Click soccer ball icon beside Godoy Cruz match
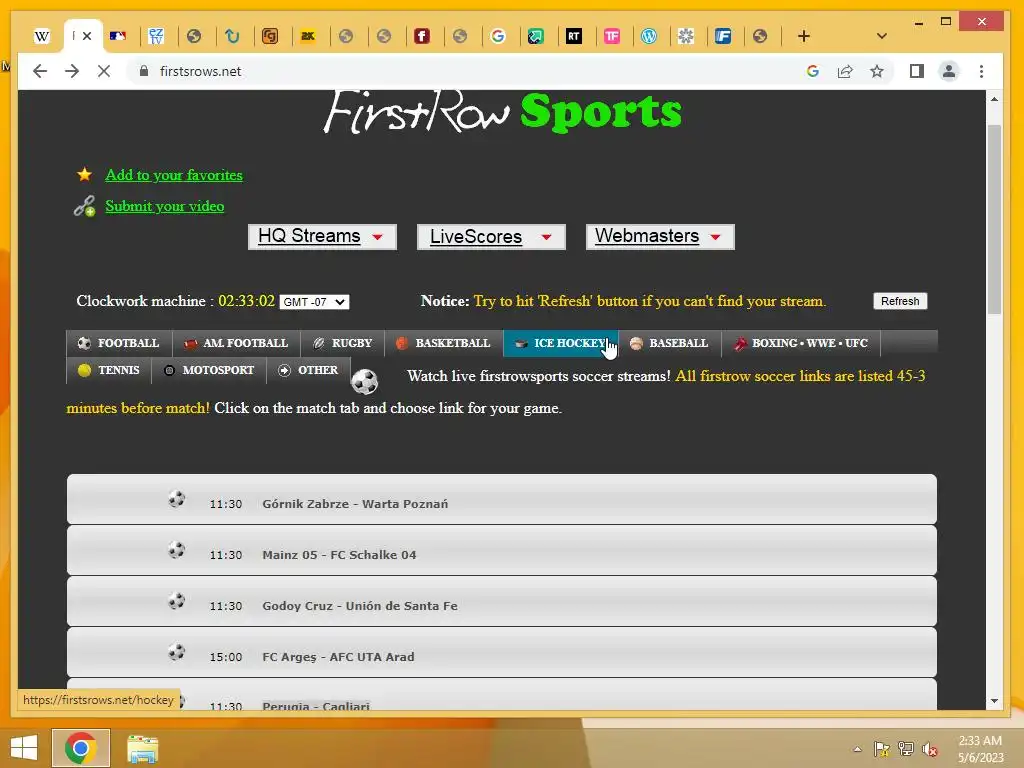The width and height of the screenshot is (1024, 768). click(176, 601)
